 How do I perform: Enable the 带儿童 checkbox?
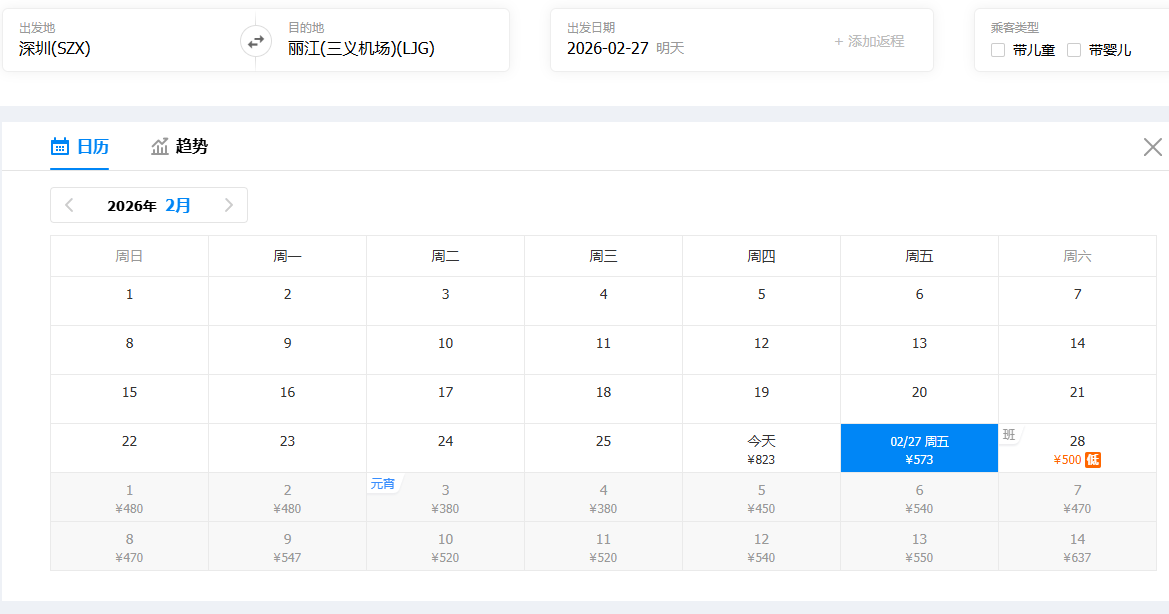tap(998, 50)
